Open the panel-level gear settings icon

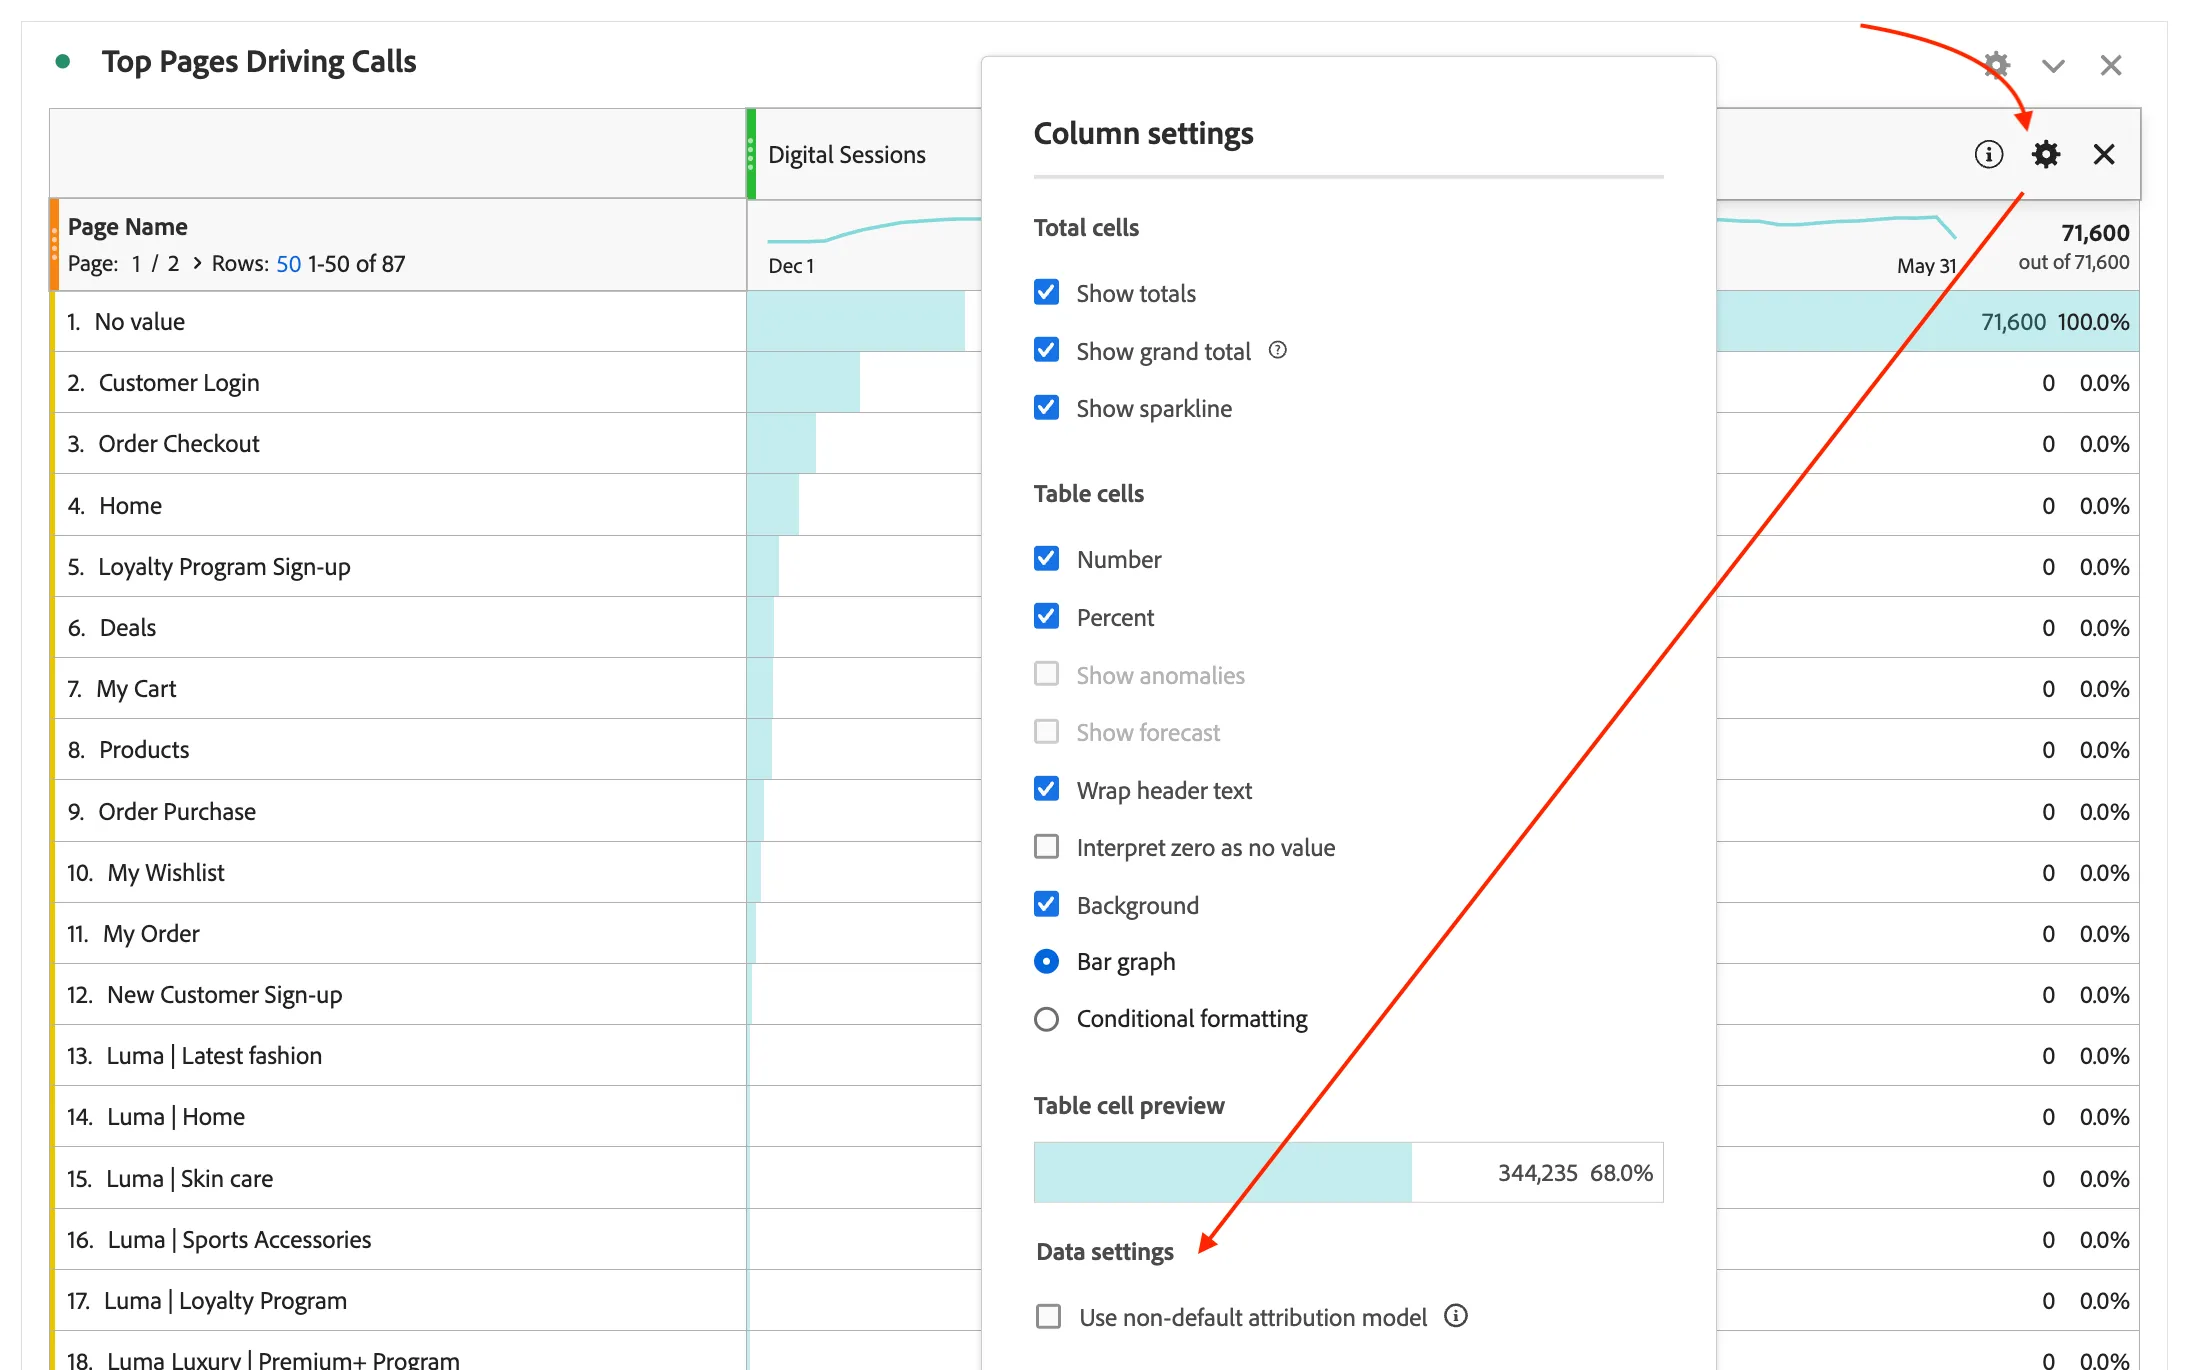pyautogui.click(x=1996, y=65)
